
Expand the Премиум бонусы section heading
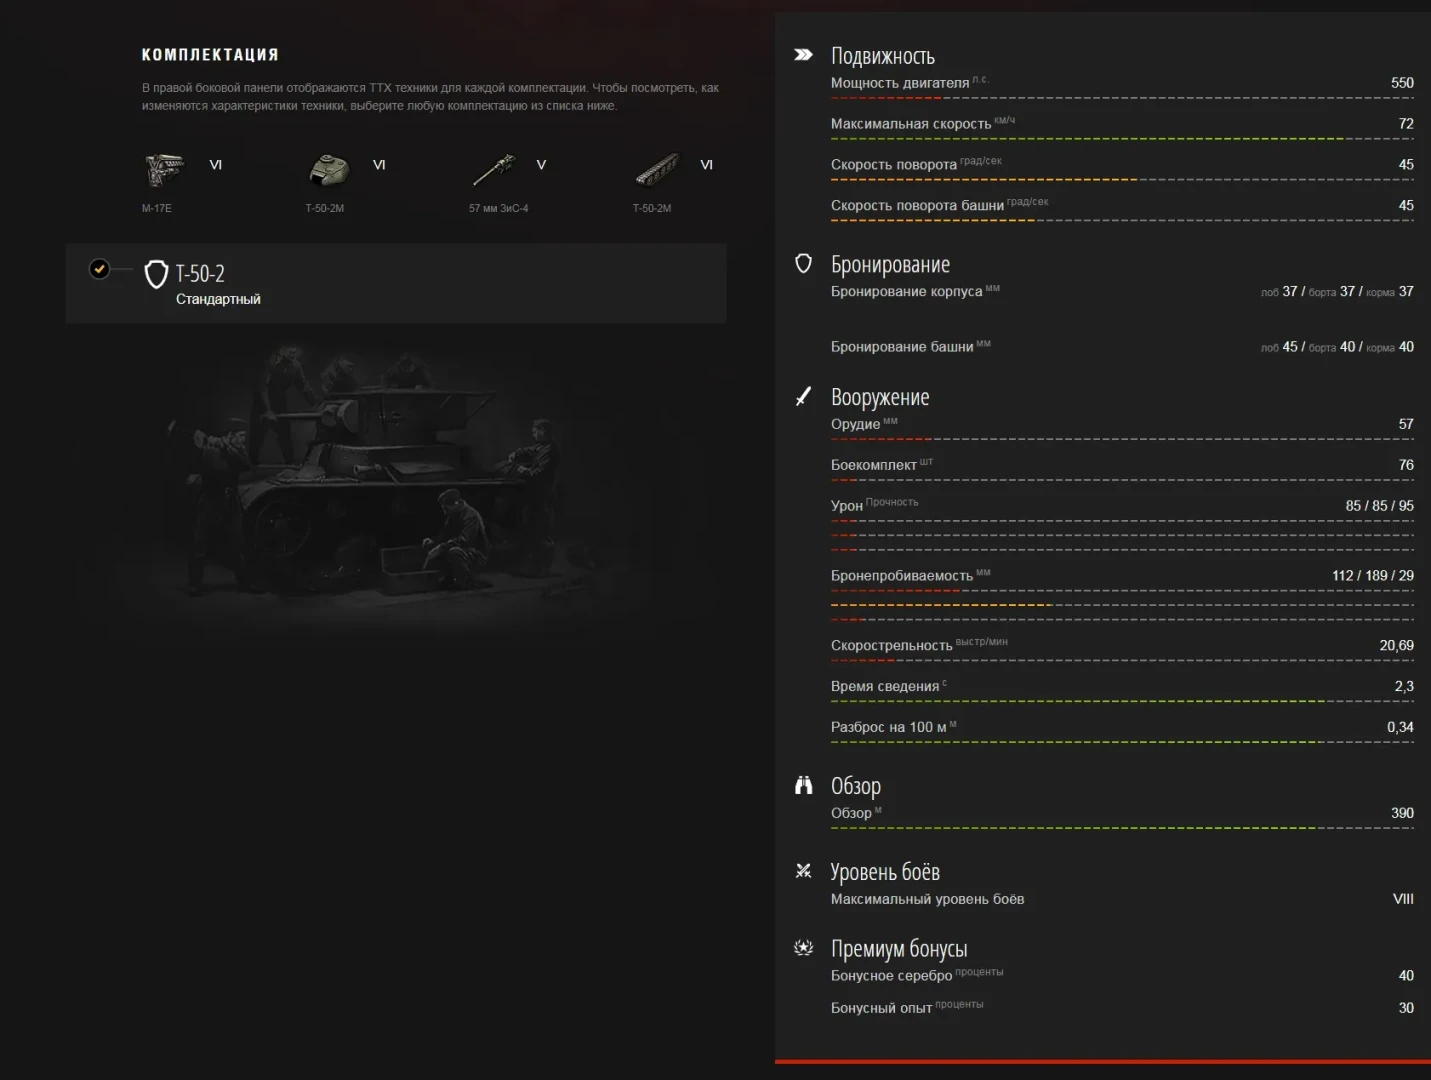898,948
